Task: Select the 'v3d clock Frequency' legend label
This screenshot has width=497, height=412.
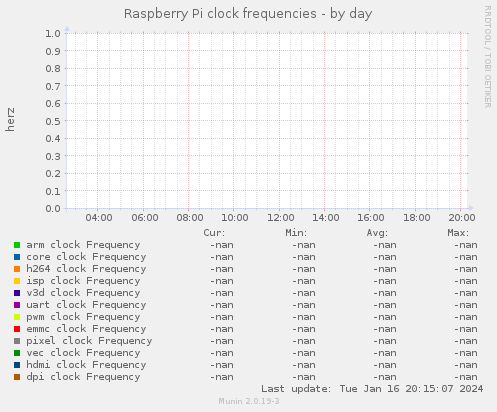Action: (83, 293)
